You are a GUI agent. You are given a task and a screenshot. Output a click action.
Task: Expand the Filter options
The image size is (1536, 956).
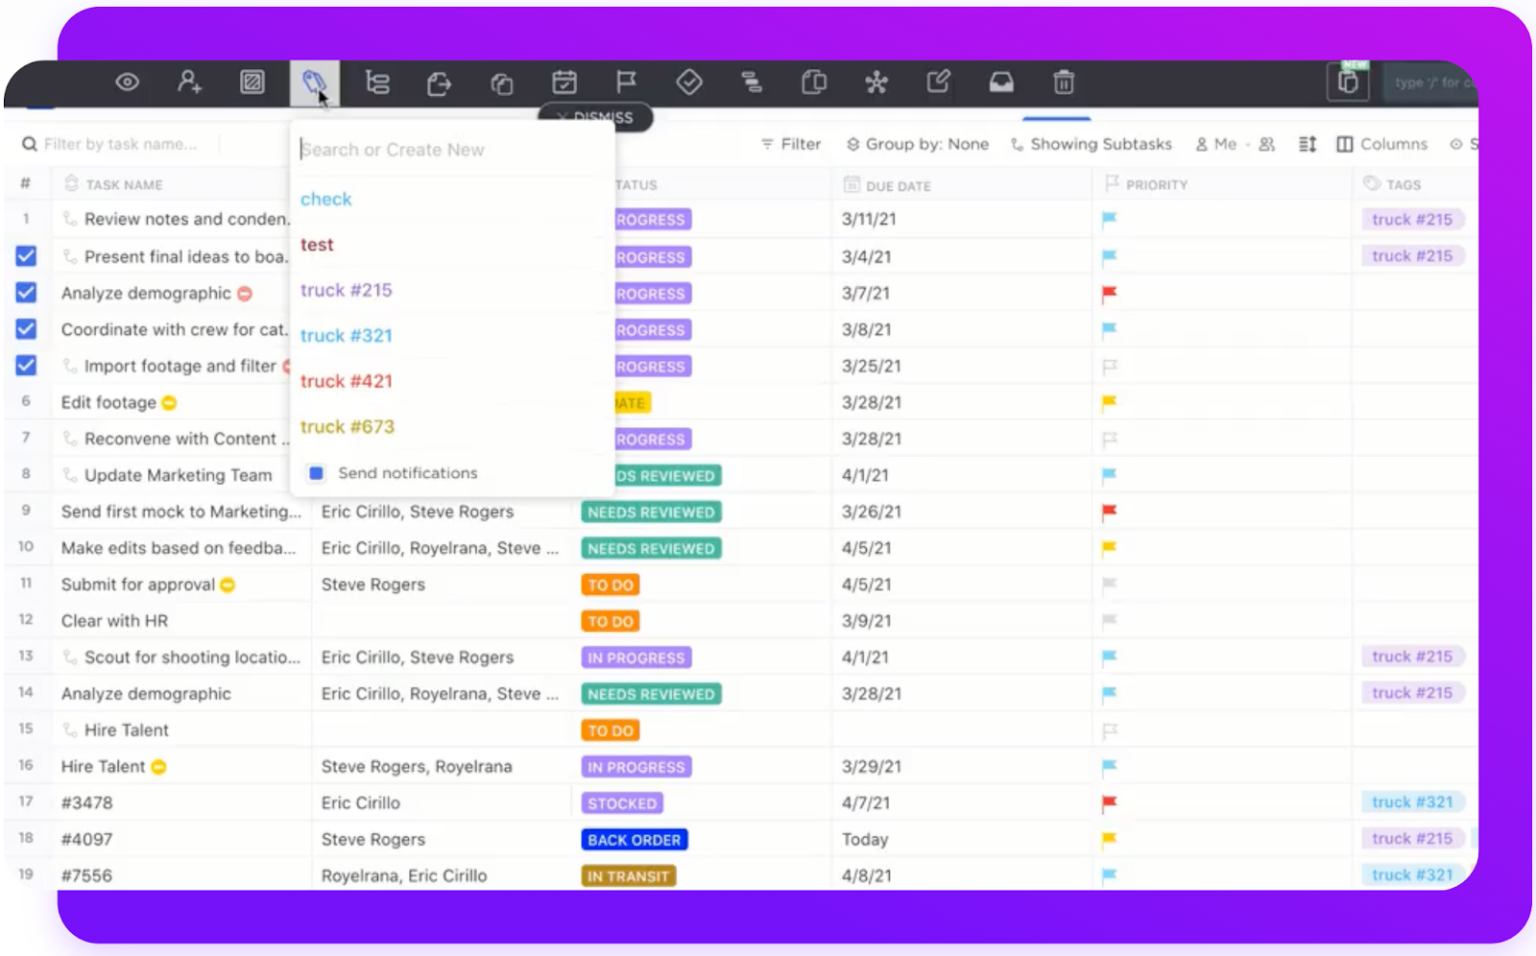pos(791,144)
